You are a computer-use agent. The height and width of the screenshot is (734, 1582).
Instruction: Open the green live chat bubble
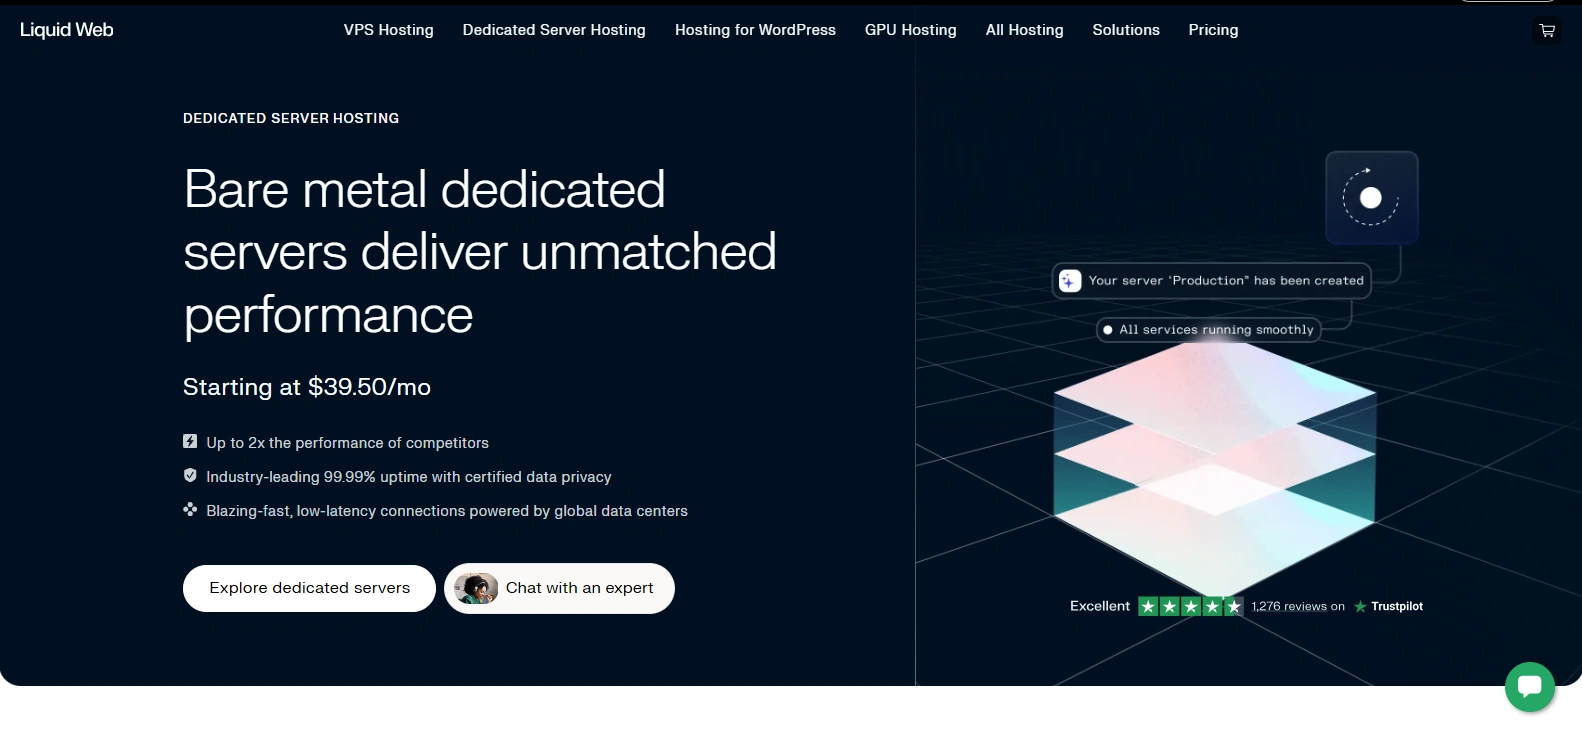click(x=1530, y=687)
